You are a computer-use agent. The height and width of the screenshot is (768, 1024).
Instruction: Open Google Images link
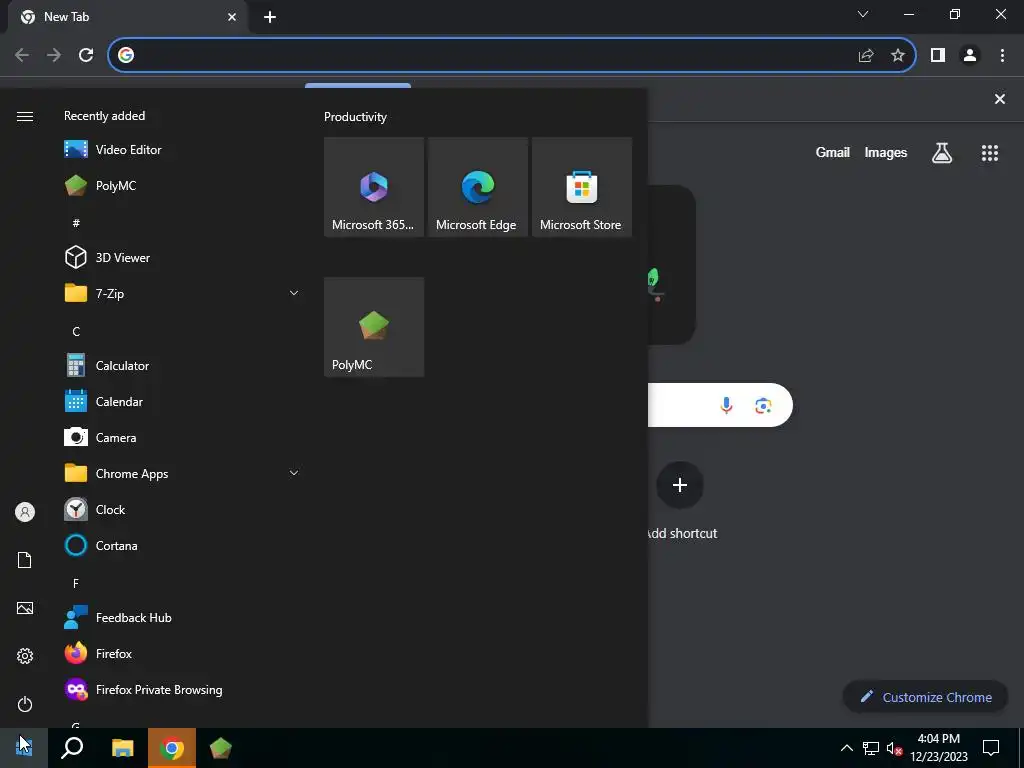(x=886, y=152)
